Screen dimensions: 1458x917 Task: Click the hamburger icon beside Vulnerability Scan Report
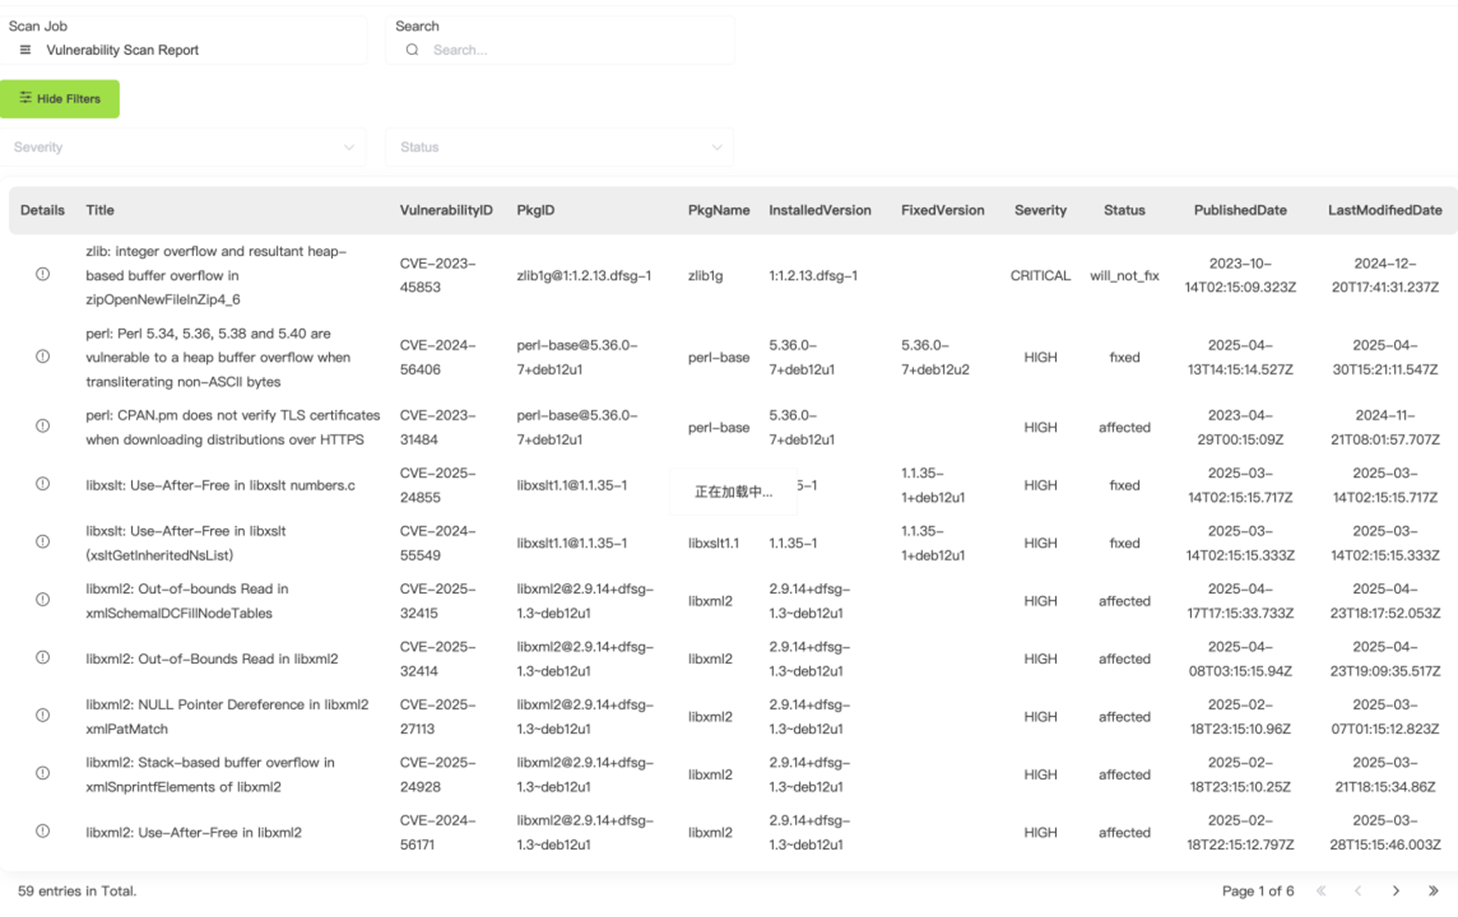pyautogui.click(x=25, y=50)
